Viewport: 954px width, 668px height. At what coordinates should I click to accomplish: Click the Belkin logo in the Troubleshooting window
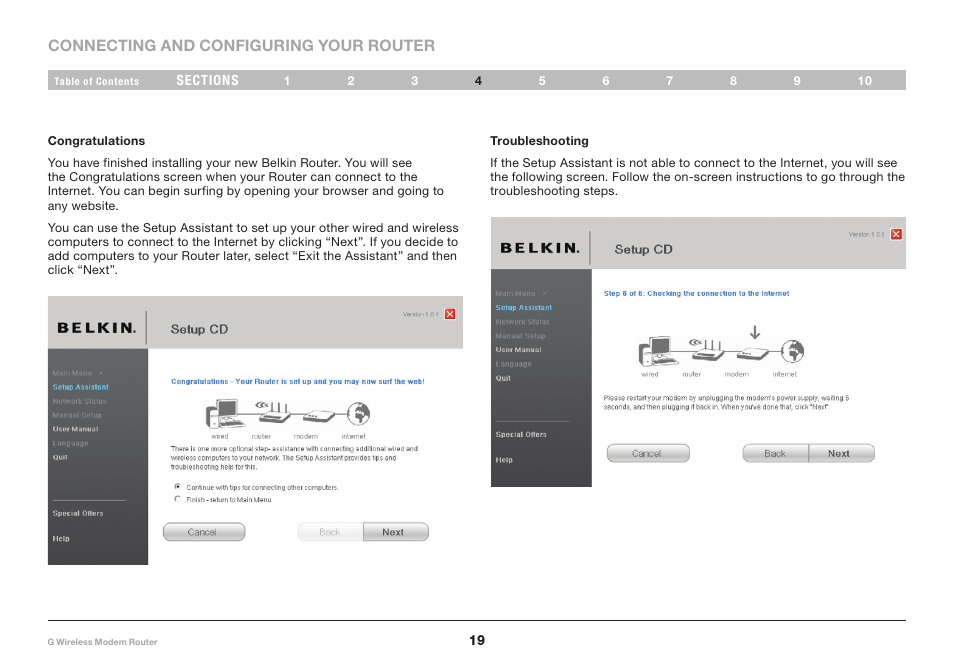pyautogui.click(x=540, y=248)
